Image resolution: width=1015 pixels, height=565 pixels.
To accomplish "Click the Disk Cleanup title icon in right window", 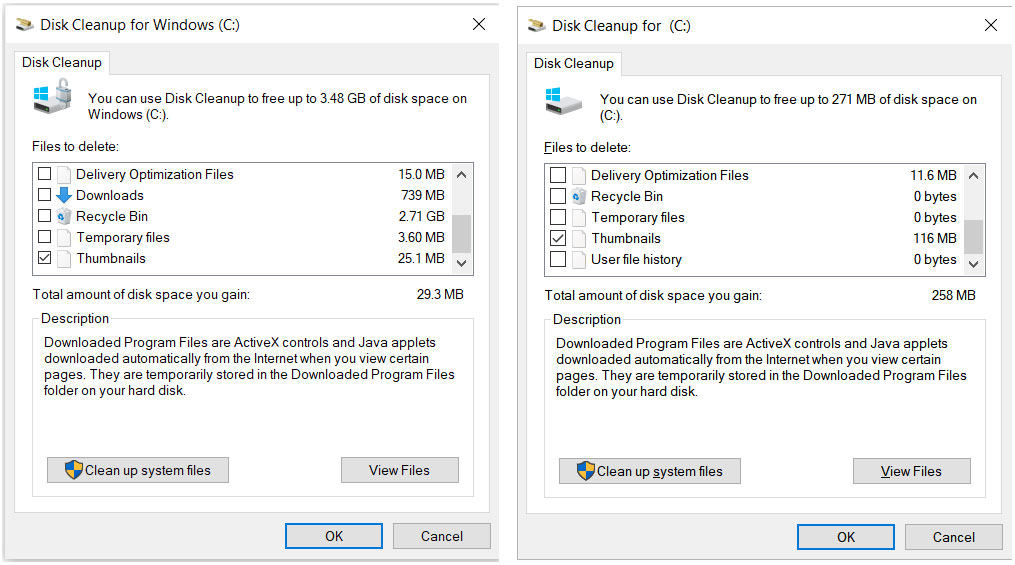I will pyautogui.click(x=537, y=26).
